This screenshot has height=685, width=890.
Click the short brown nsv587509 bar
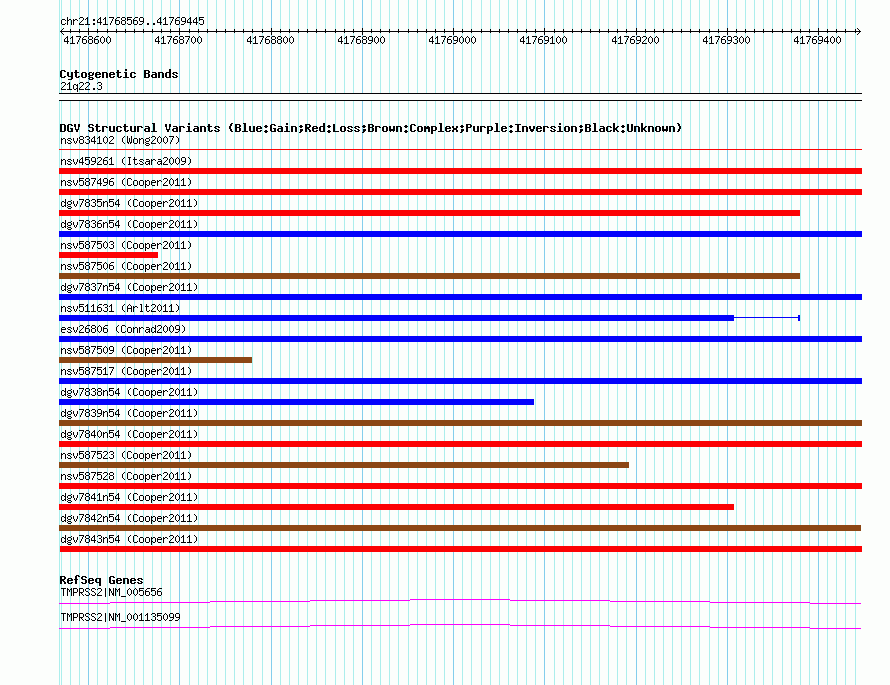(x=156, y=360)
